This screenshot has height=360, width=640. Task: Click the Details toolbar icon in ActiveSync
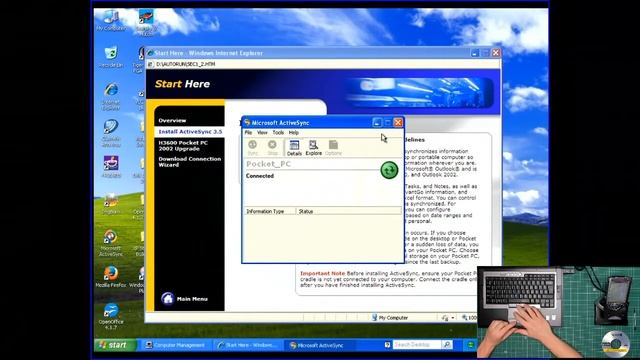pyautogui.click(x=294, y=148)
